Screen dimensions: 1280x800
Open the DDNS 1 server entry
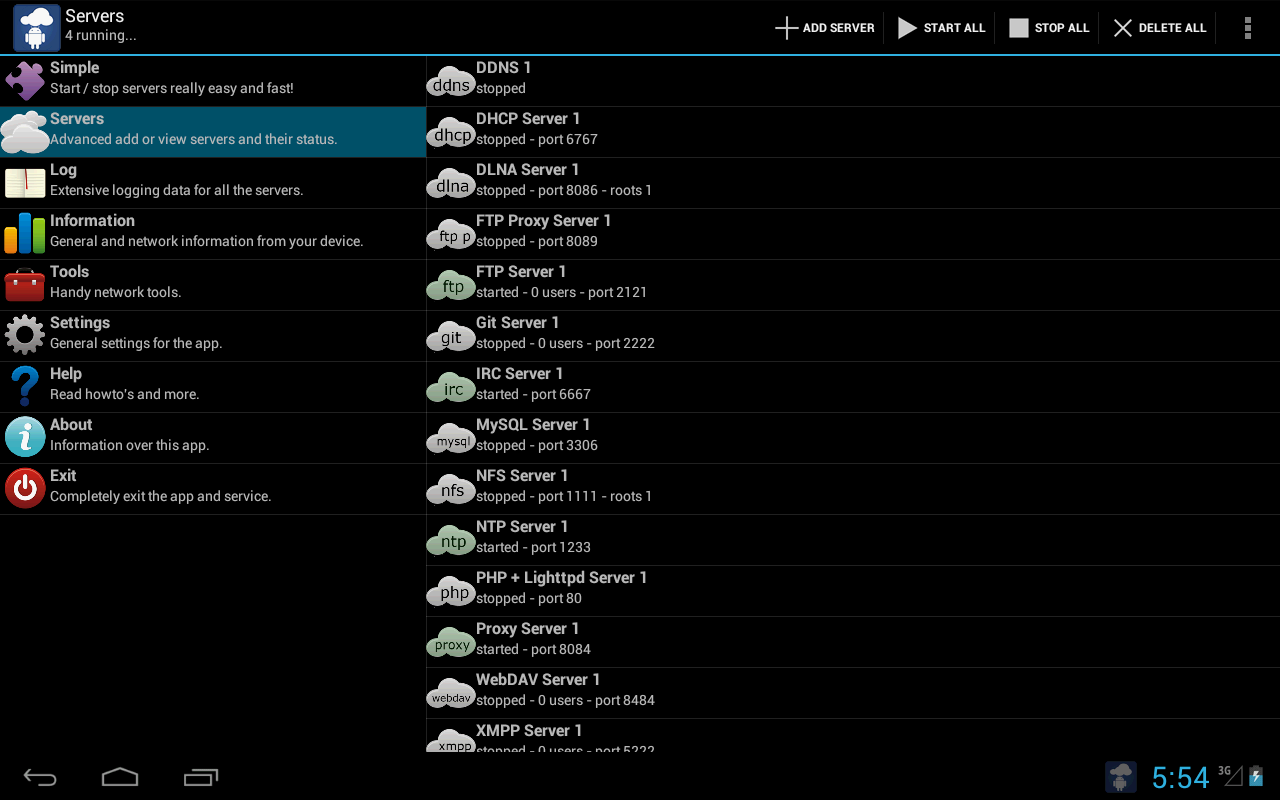pos(853,80)
